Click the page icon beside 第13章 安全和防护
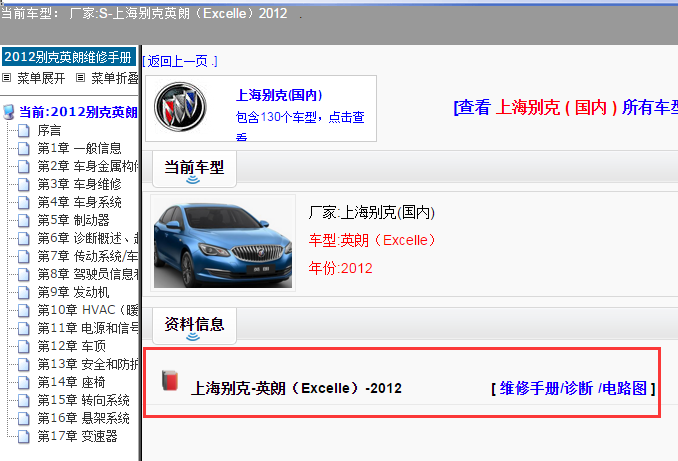678x461 pixels. pos(24,365)
